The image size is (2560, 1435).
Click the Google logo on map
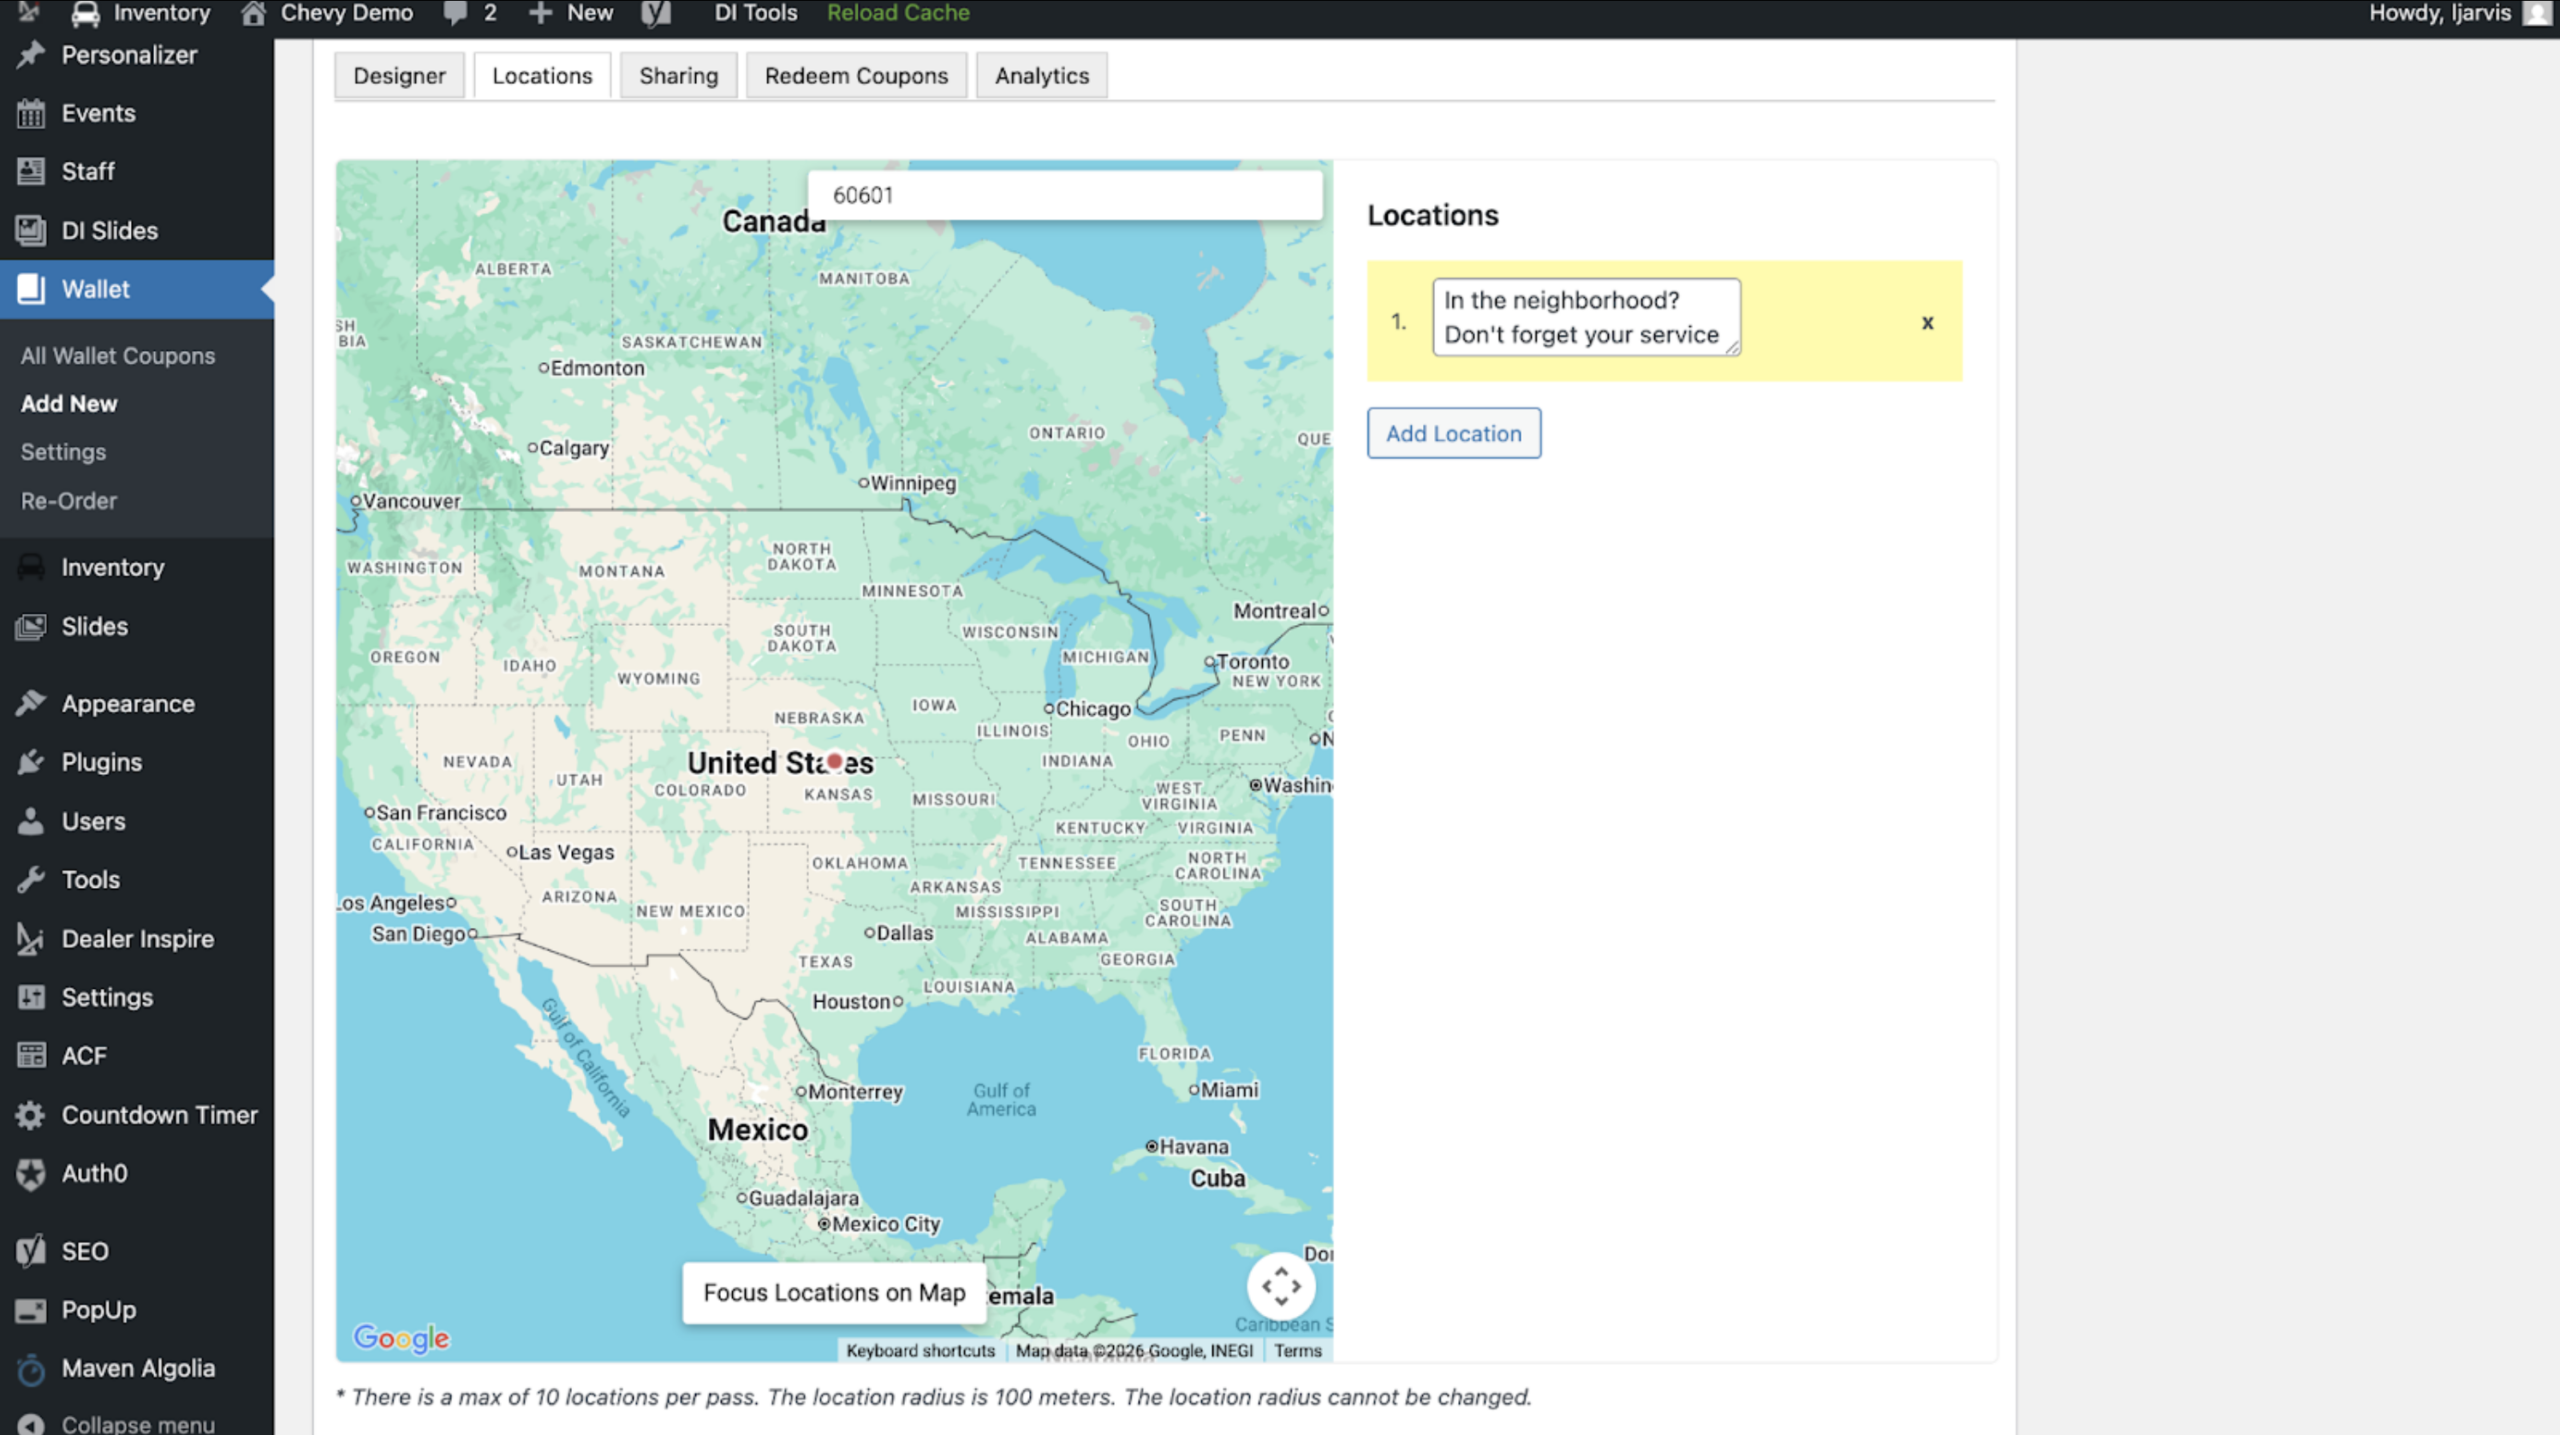click(401, 1338)
